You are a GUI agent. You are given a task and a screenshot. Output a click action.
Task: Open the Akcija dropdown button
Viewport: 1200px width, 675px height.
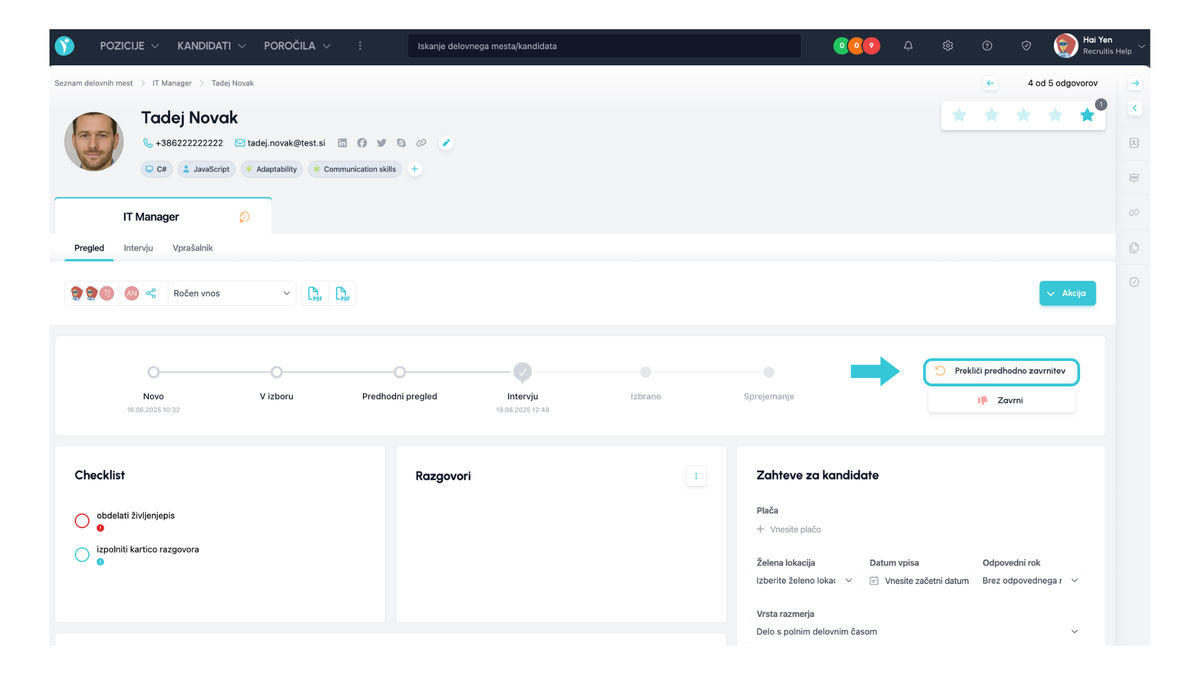1067,293
